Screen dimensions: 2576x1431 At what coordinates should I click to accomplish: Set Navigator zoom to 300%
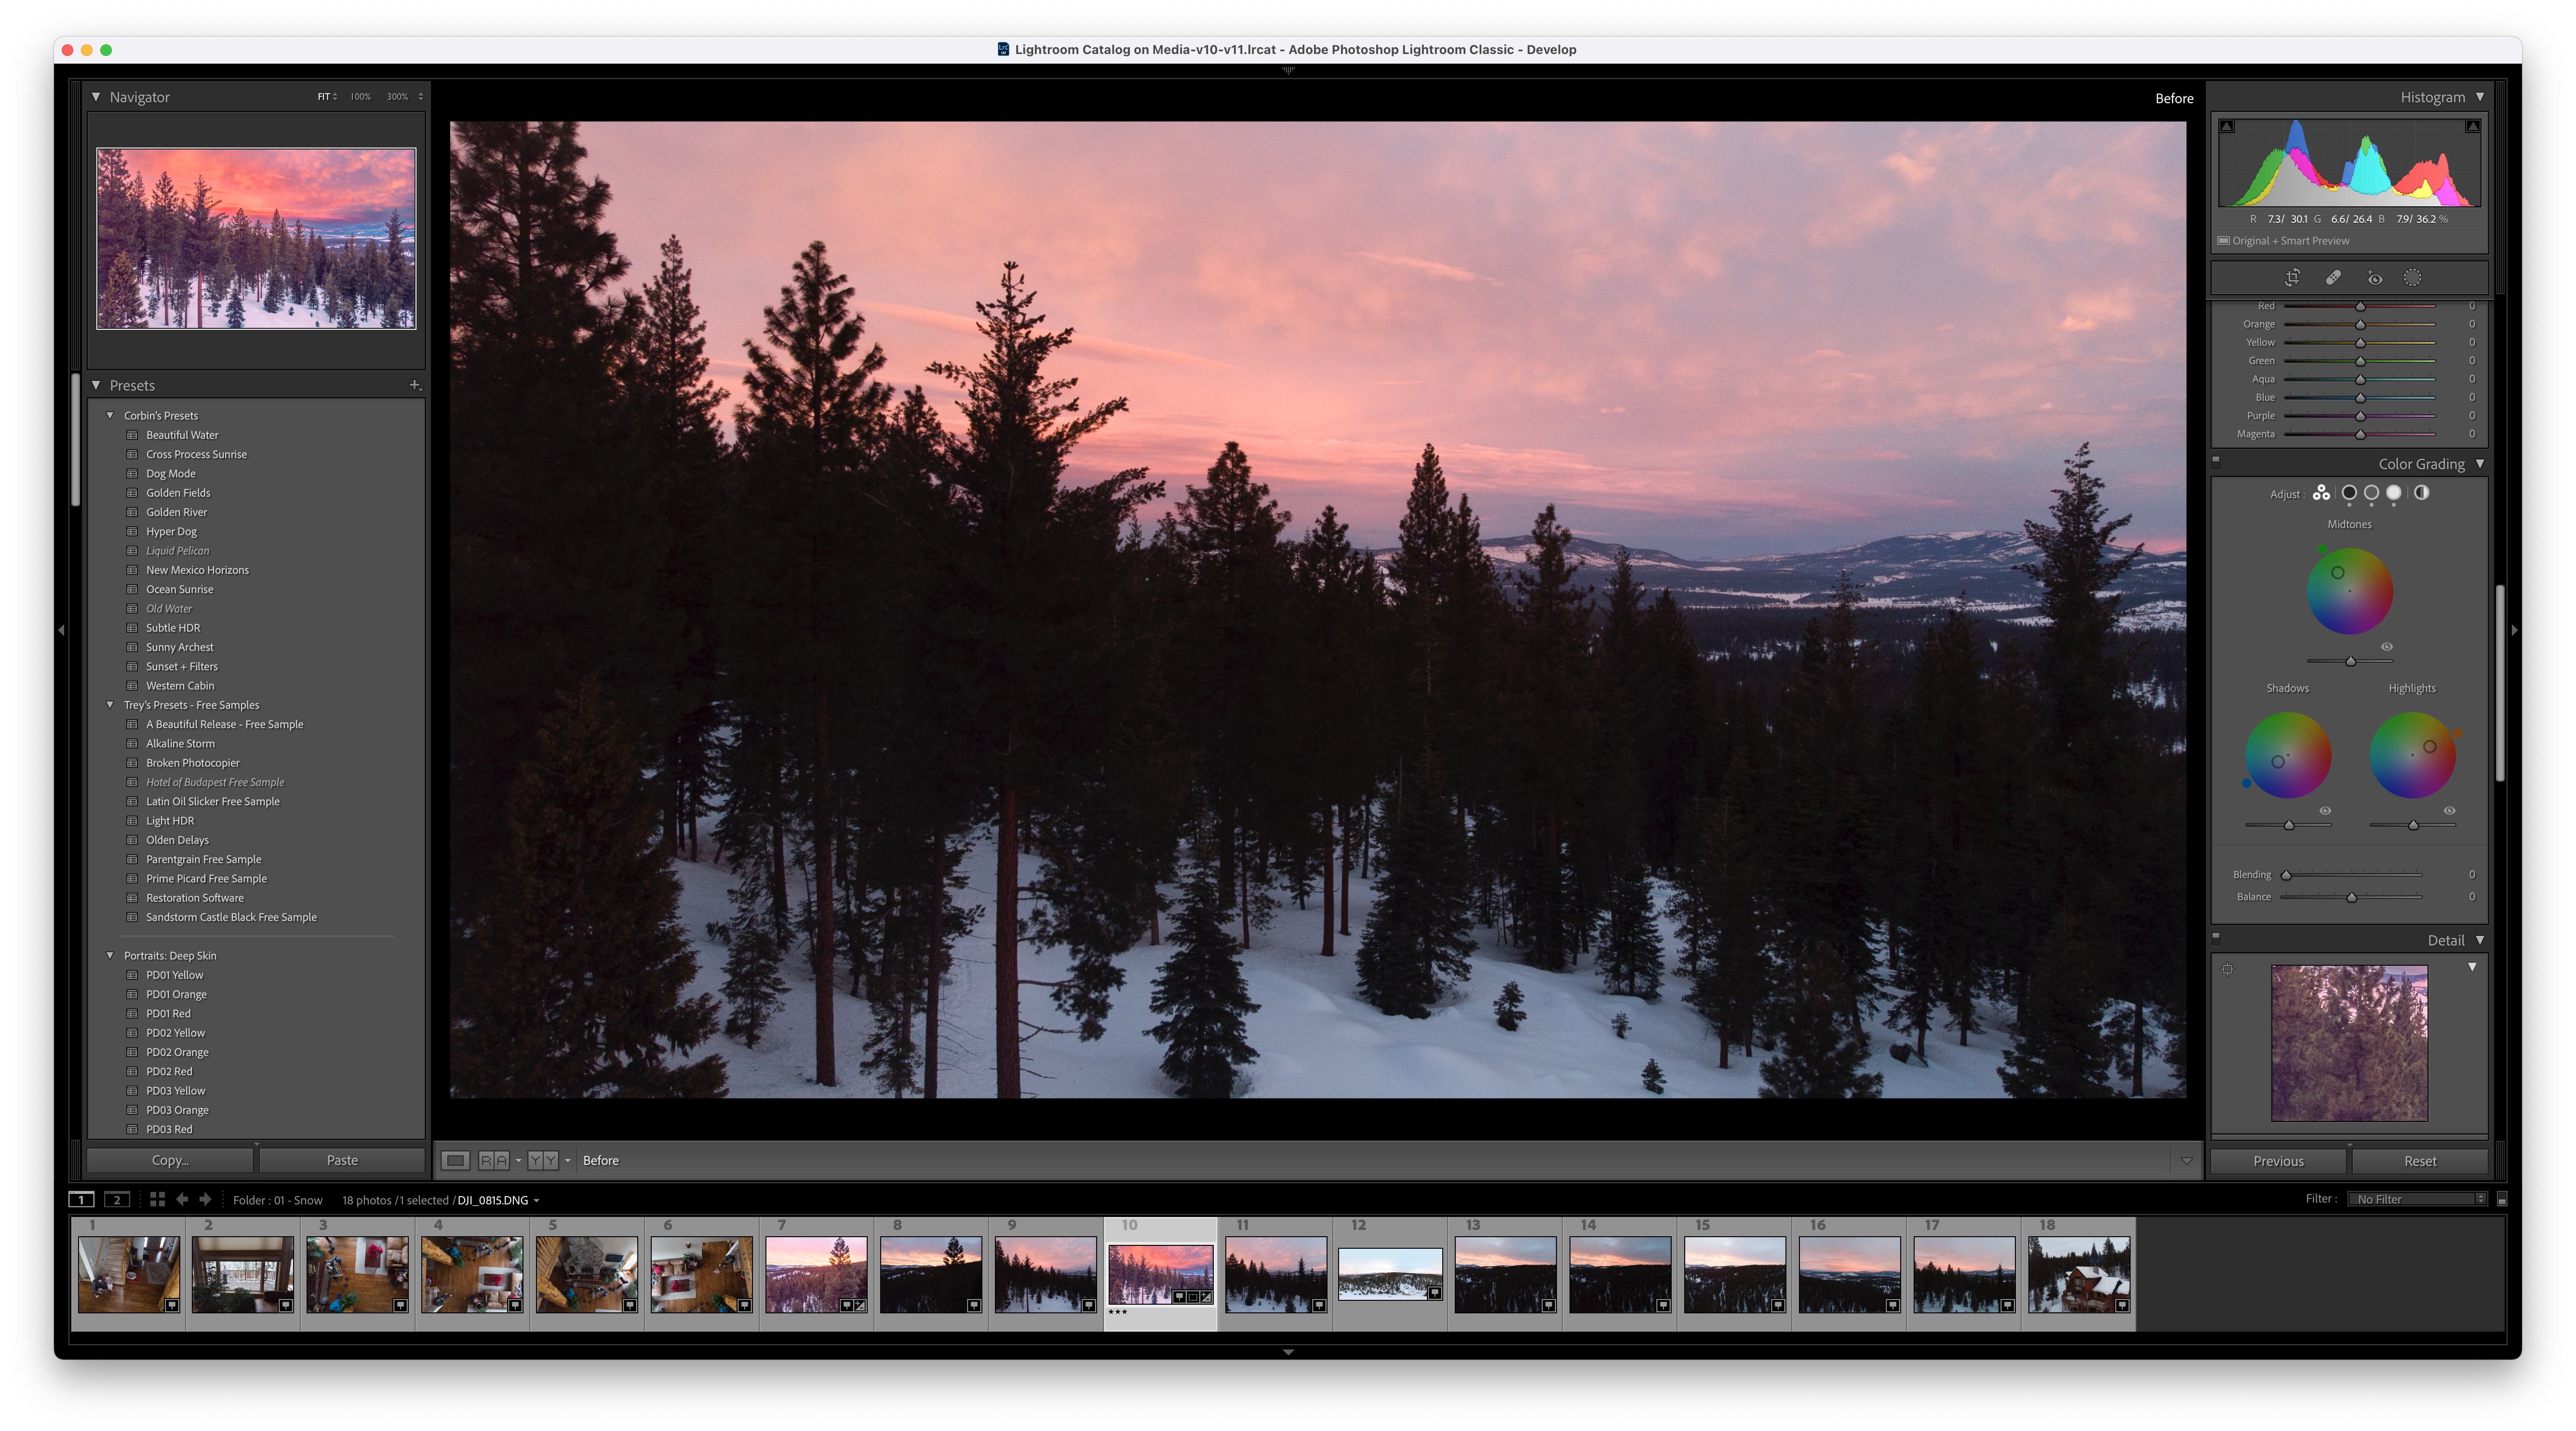397,97
